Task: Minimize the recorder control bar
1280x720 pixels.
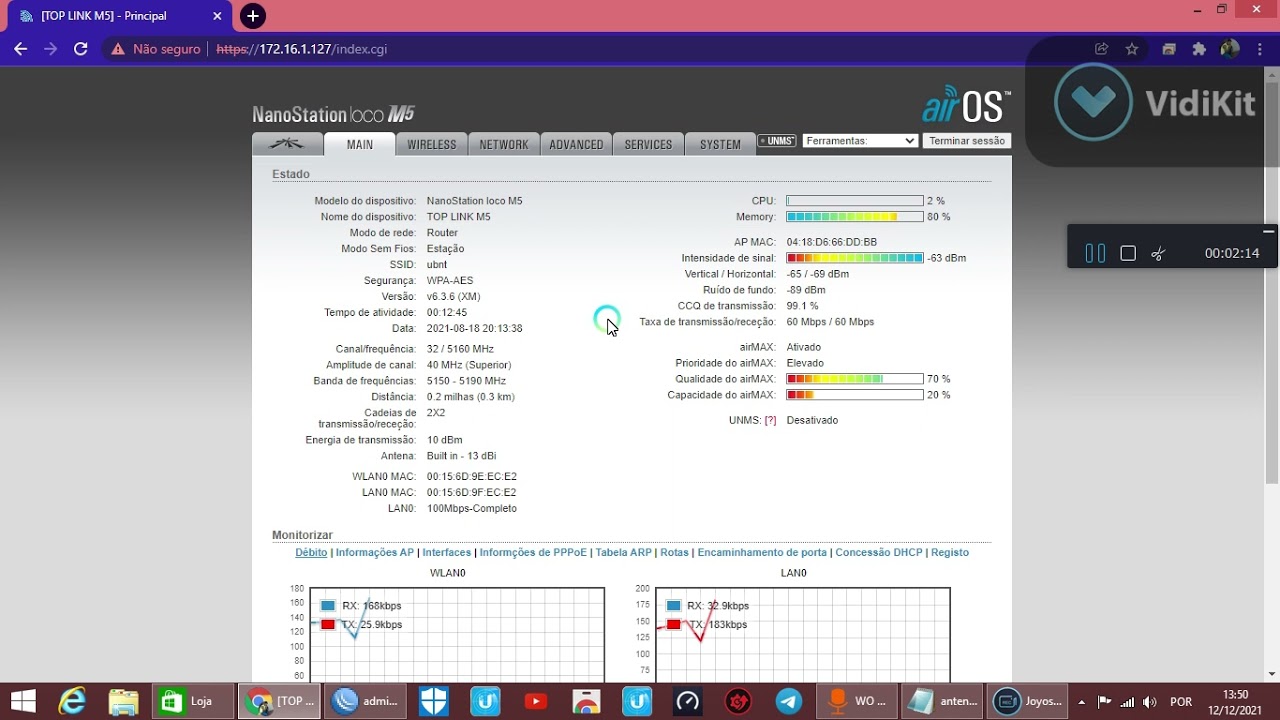Action: click(x=1268, y=231)
